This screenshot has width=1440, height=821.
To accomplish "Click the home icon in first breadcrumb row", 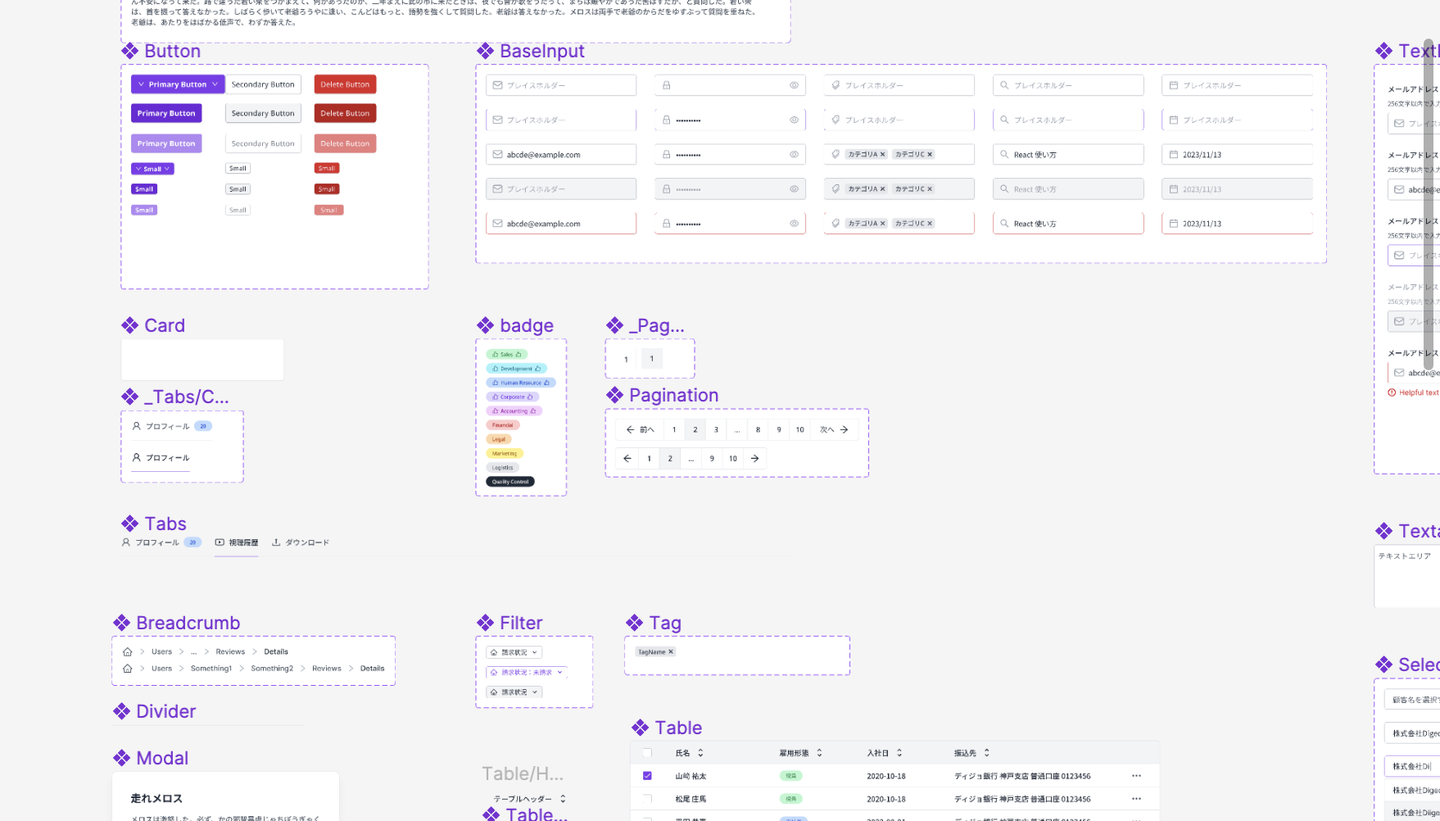I will click(x=127, y=652).
